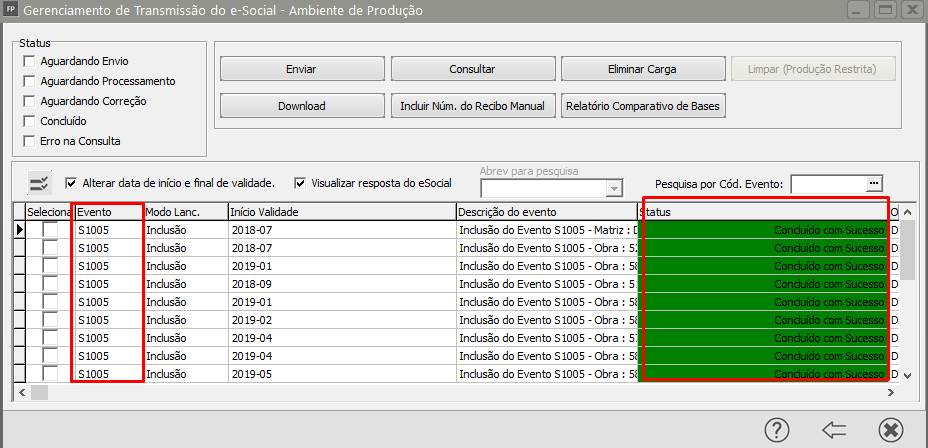The height and width of the screenshot is (448, 928).
Task: Click the select-all checklist icon
Action: click(39, 182)
